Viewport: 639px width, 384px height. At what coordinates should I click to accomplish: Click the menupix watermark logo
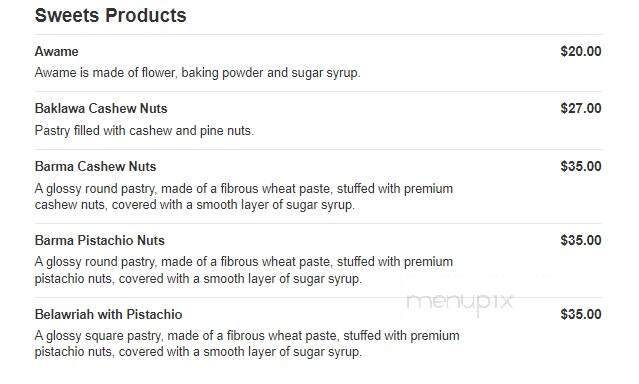click(460, 302)
